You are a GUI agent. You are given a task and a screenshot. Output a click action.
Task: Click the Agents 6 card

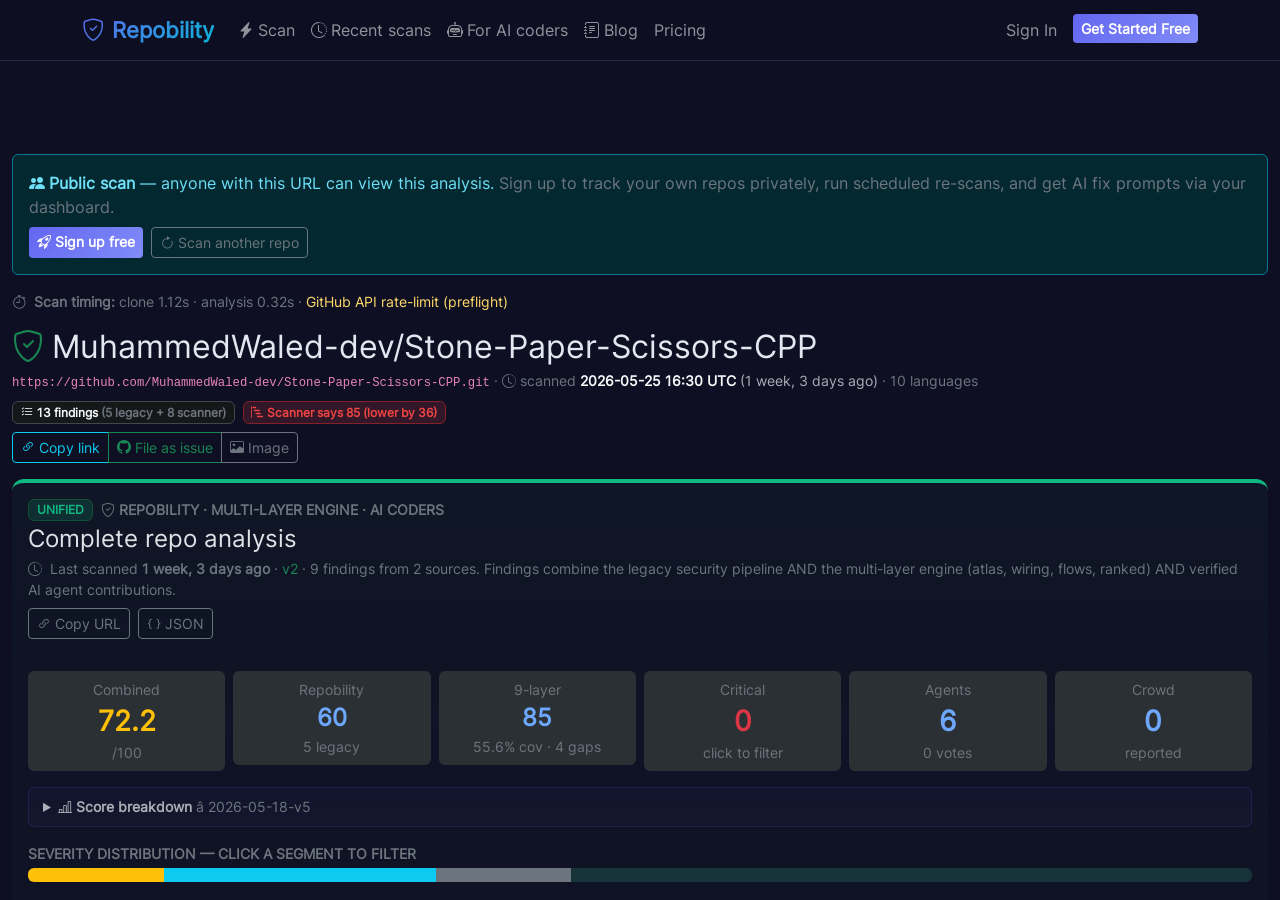point(948,721)
